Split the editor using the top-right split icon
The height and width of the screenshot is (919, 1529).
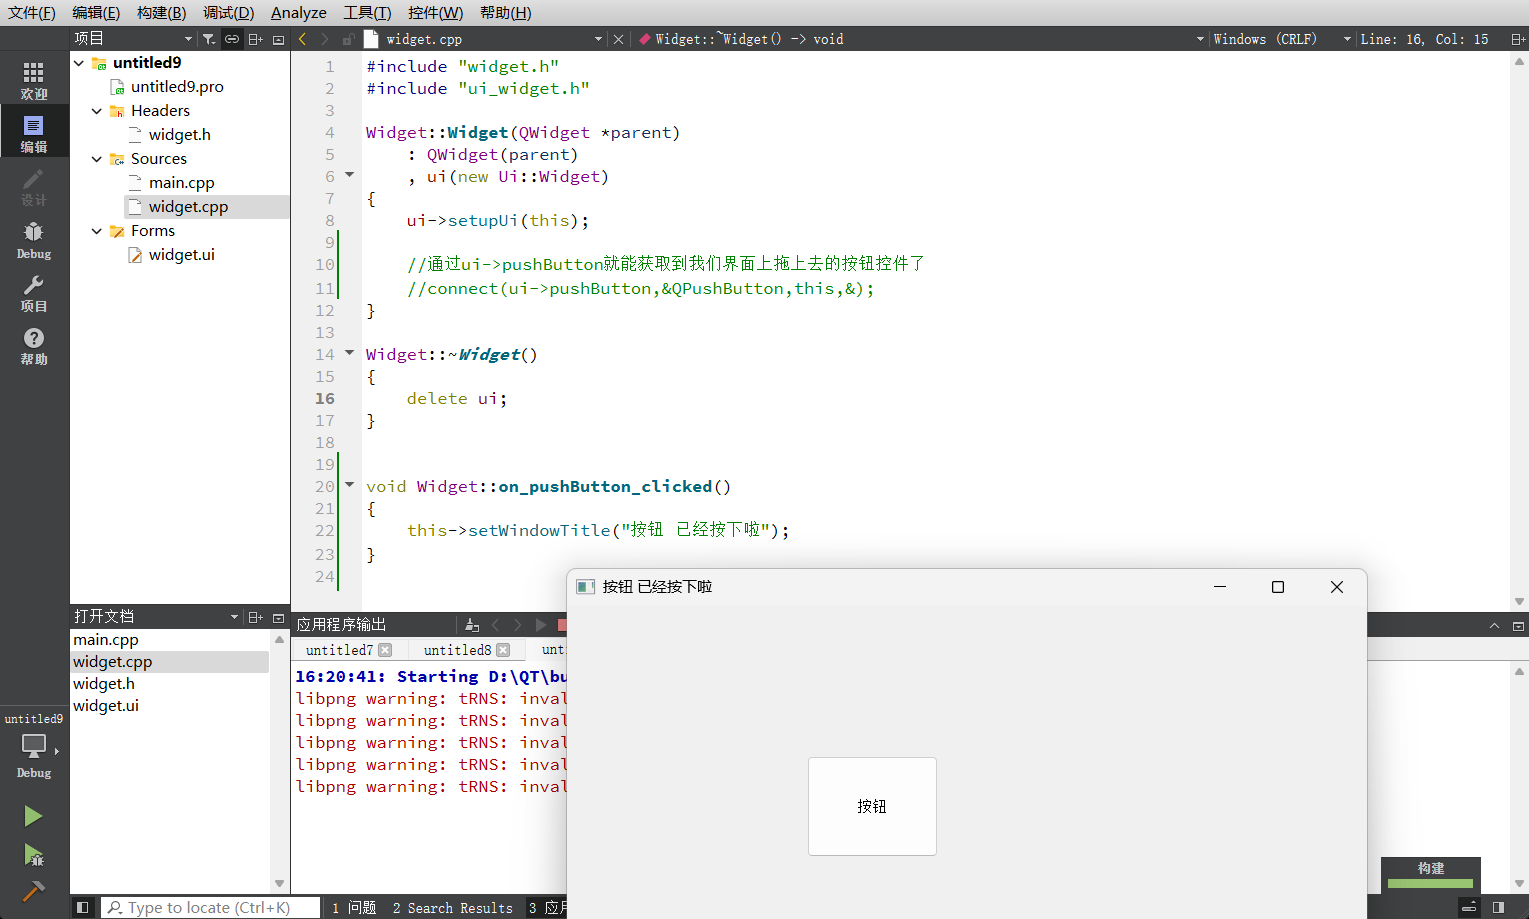click(1518, 39)
